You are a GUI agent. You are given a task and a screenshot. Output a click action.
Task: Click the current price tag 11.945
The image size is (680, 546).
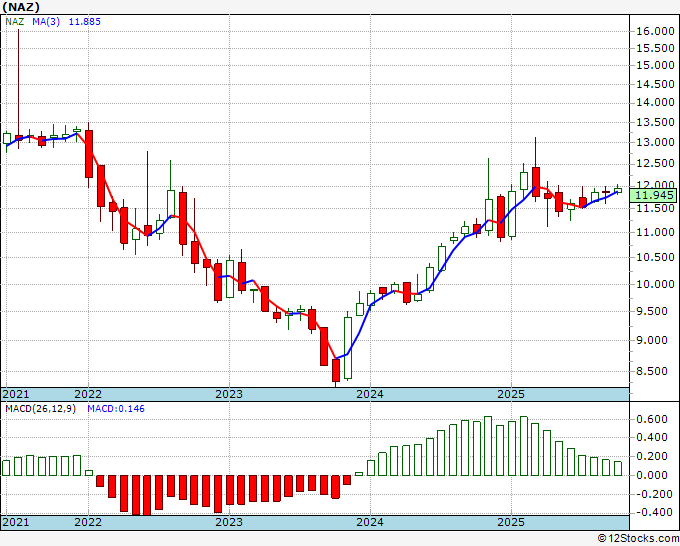click(653, 195)
